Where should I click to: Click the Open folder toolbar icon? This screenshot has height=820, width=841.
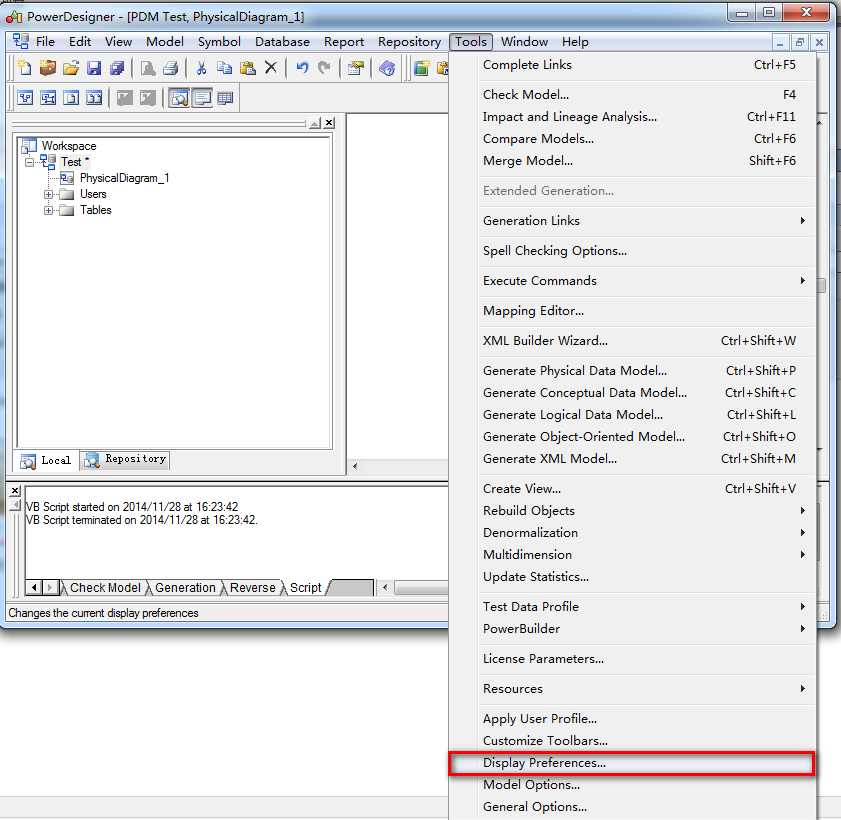(71, 68)
